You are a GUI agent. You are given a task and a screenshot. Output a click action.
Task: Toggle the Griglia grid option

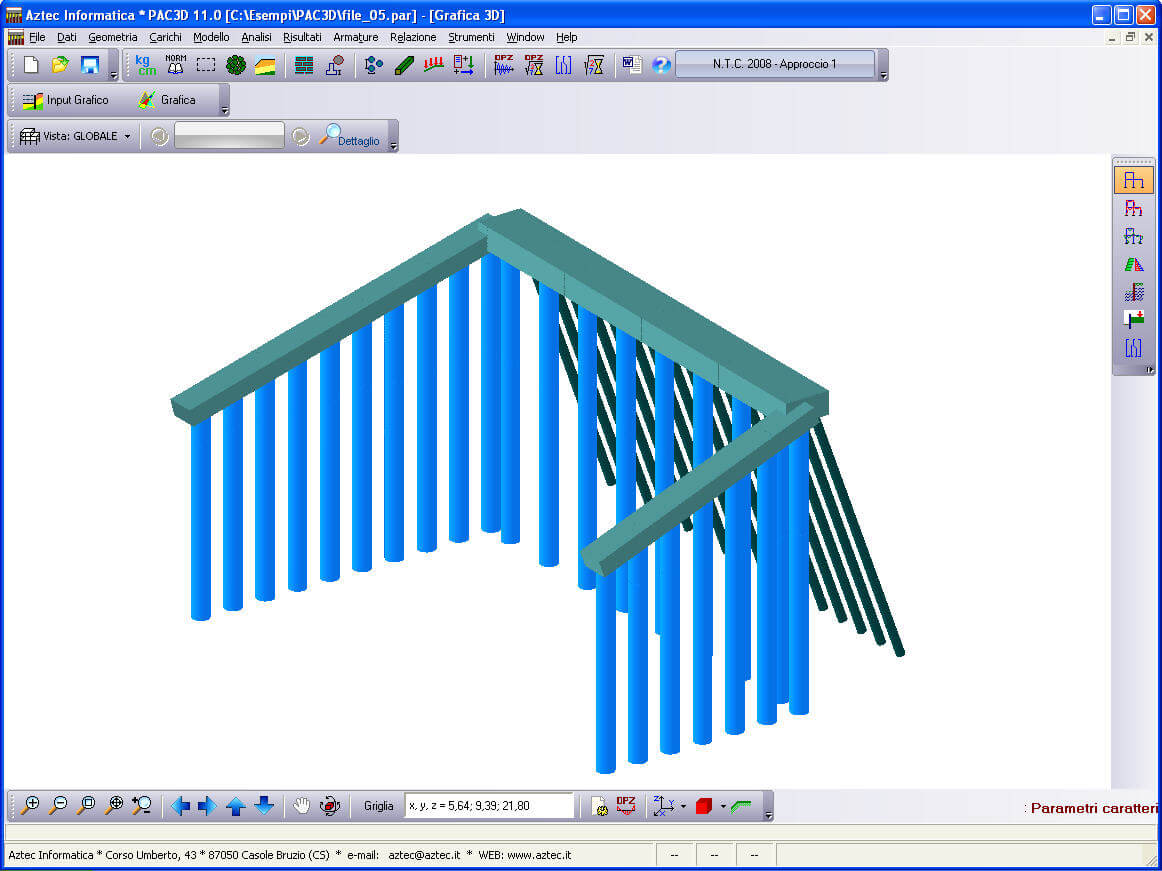[378, 806]
